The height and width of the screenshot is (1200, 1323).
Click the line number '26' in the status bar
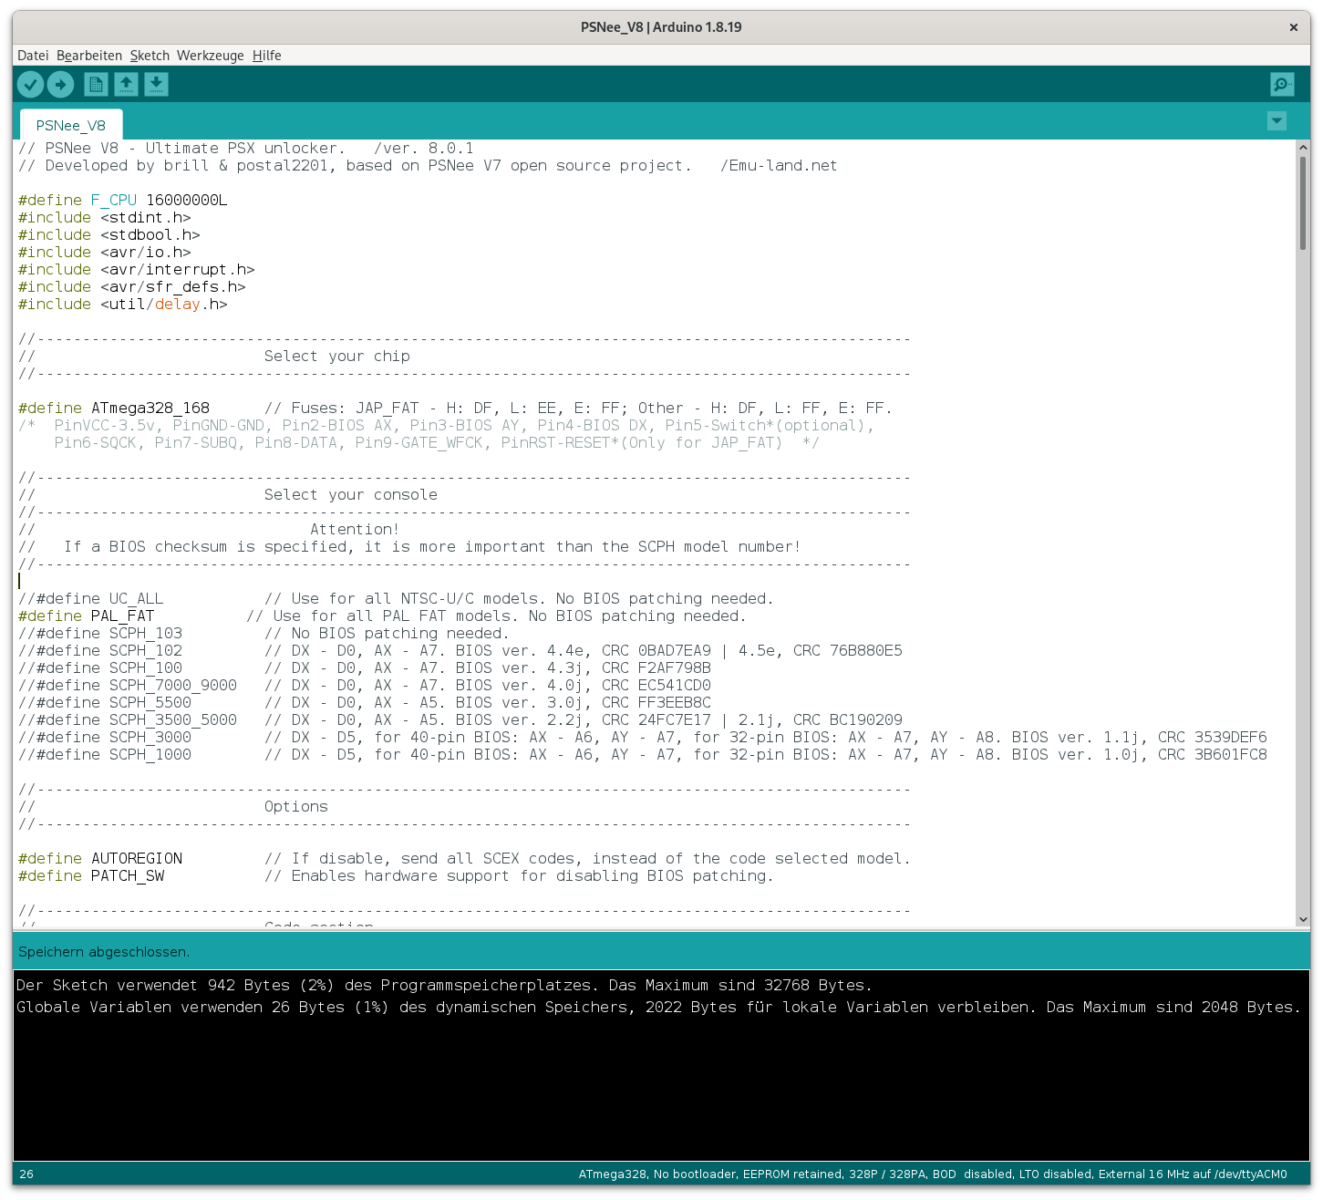coord(26,1174)
